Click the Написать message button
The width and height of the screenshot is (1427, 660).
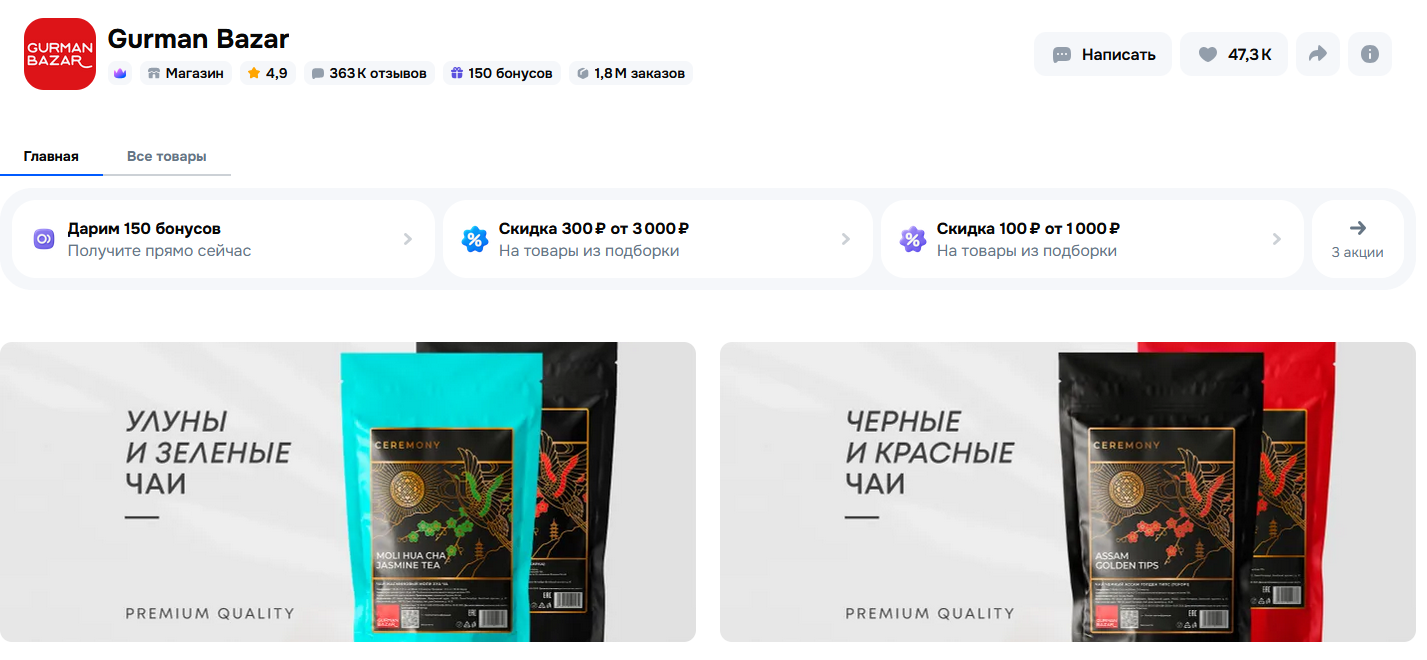pyautogui.click(x=1103, y=54)
